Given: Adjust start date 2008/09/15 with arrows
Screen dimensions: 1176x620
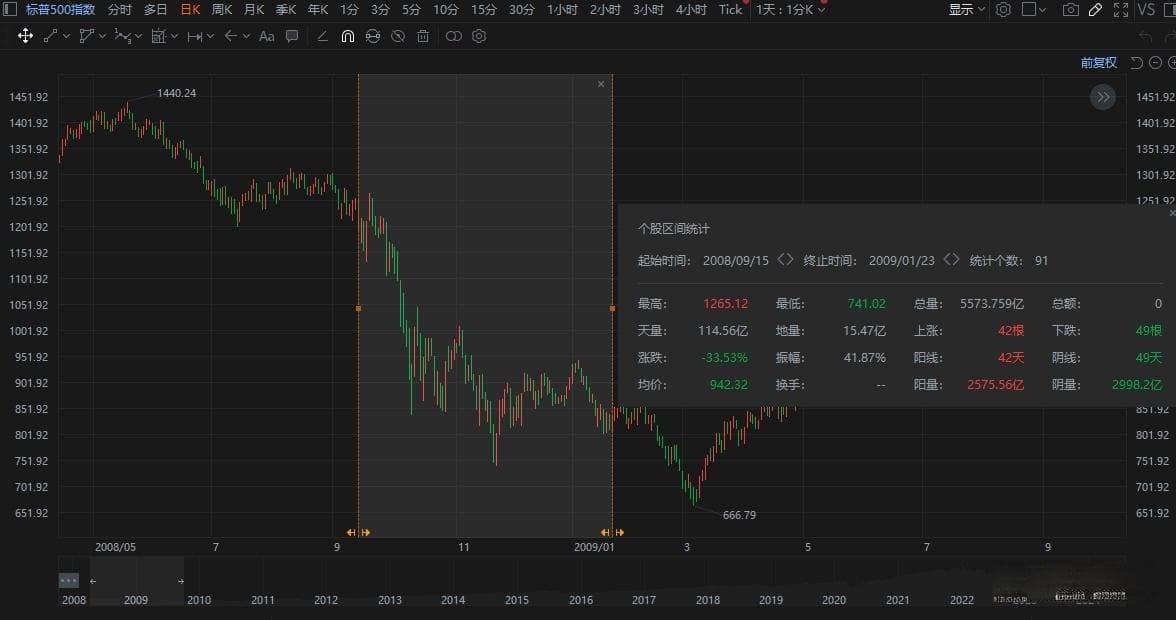Looking at the screenshot, I should 785,259.
